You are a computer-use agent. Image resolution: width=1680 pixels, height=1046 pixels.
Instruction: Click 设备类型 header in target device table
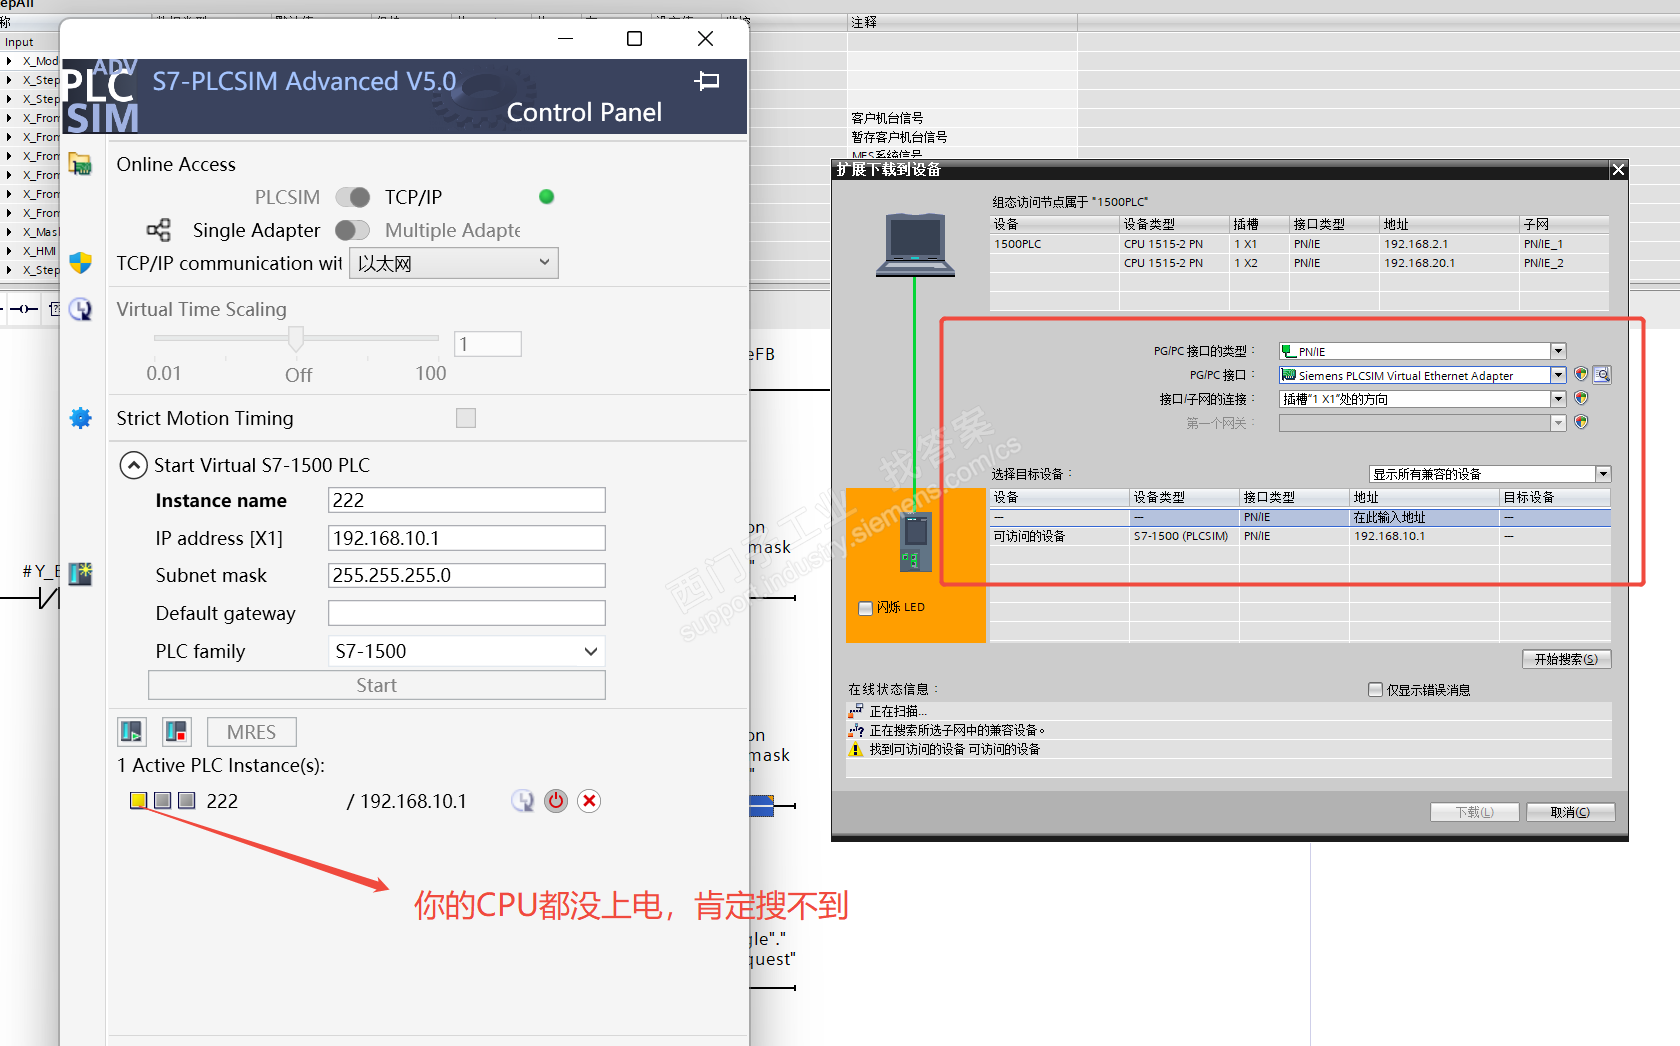1184,497
